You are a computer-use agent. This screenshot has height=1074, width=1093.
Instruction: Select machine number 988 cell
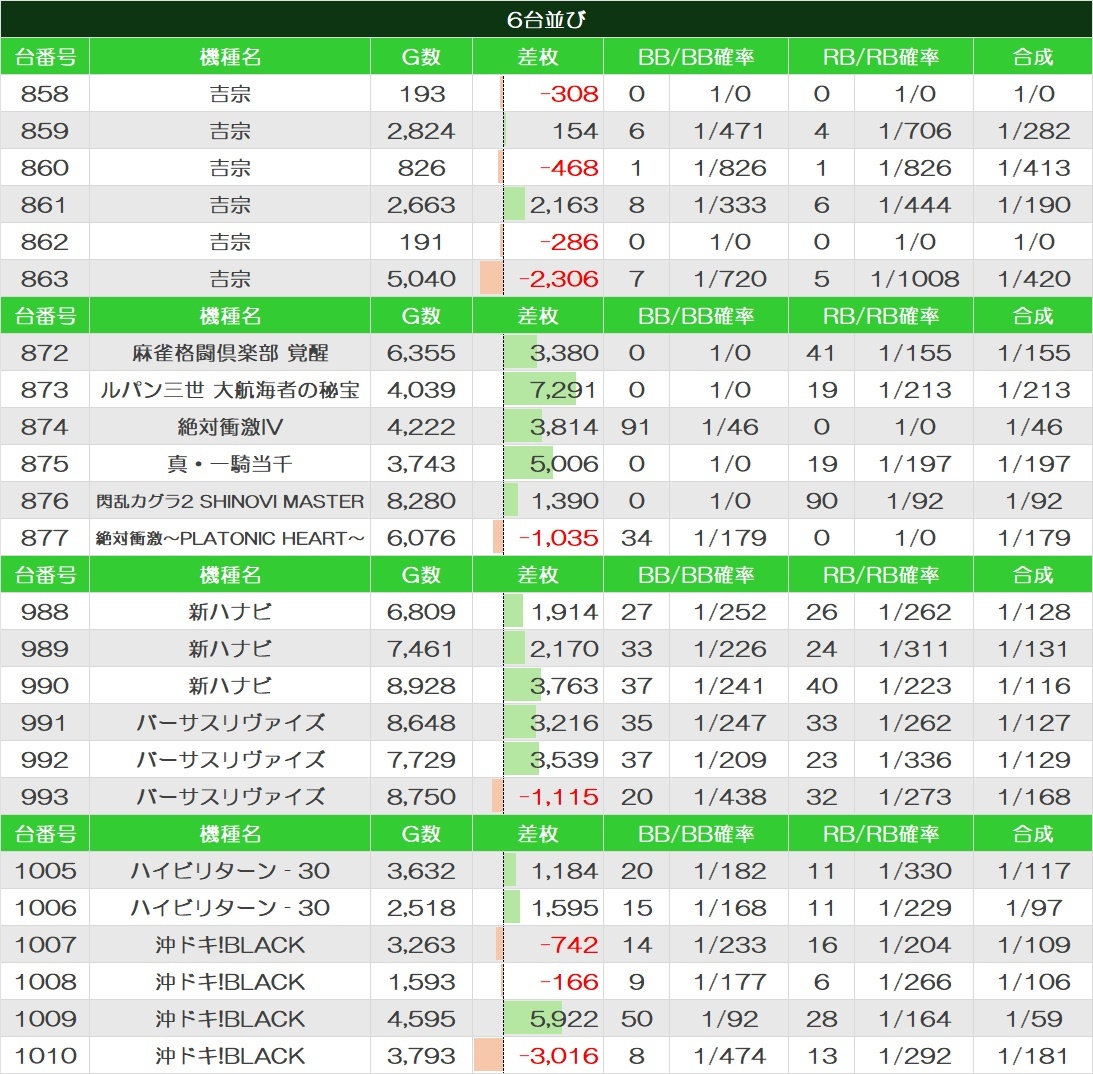pyautogui.click(x=45, y=612)
